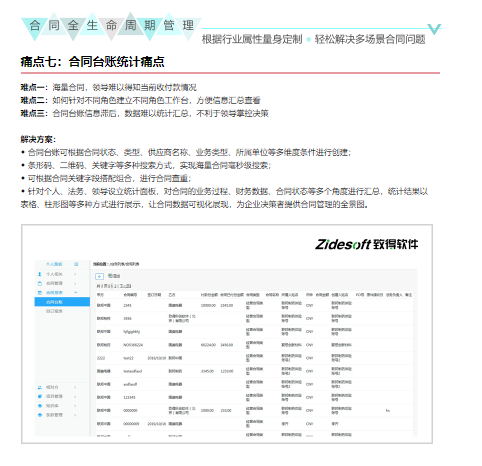Open the 自订报表 submenu item

(54, 311)
